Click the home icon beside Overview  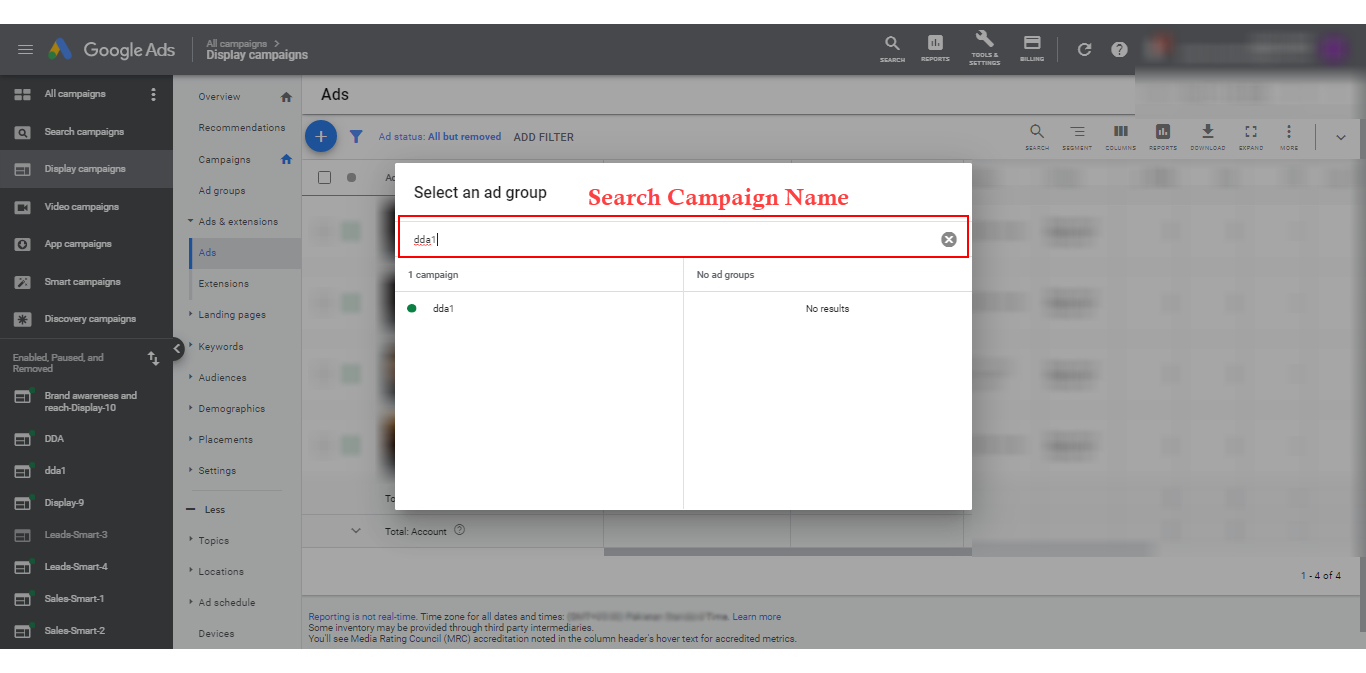click(286, 97)
